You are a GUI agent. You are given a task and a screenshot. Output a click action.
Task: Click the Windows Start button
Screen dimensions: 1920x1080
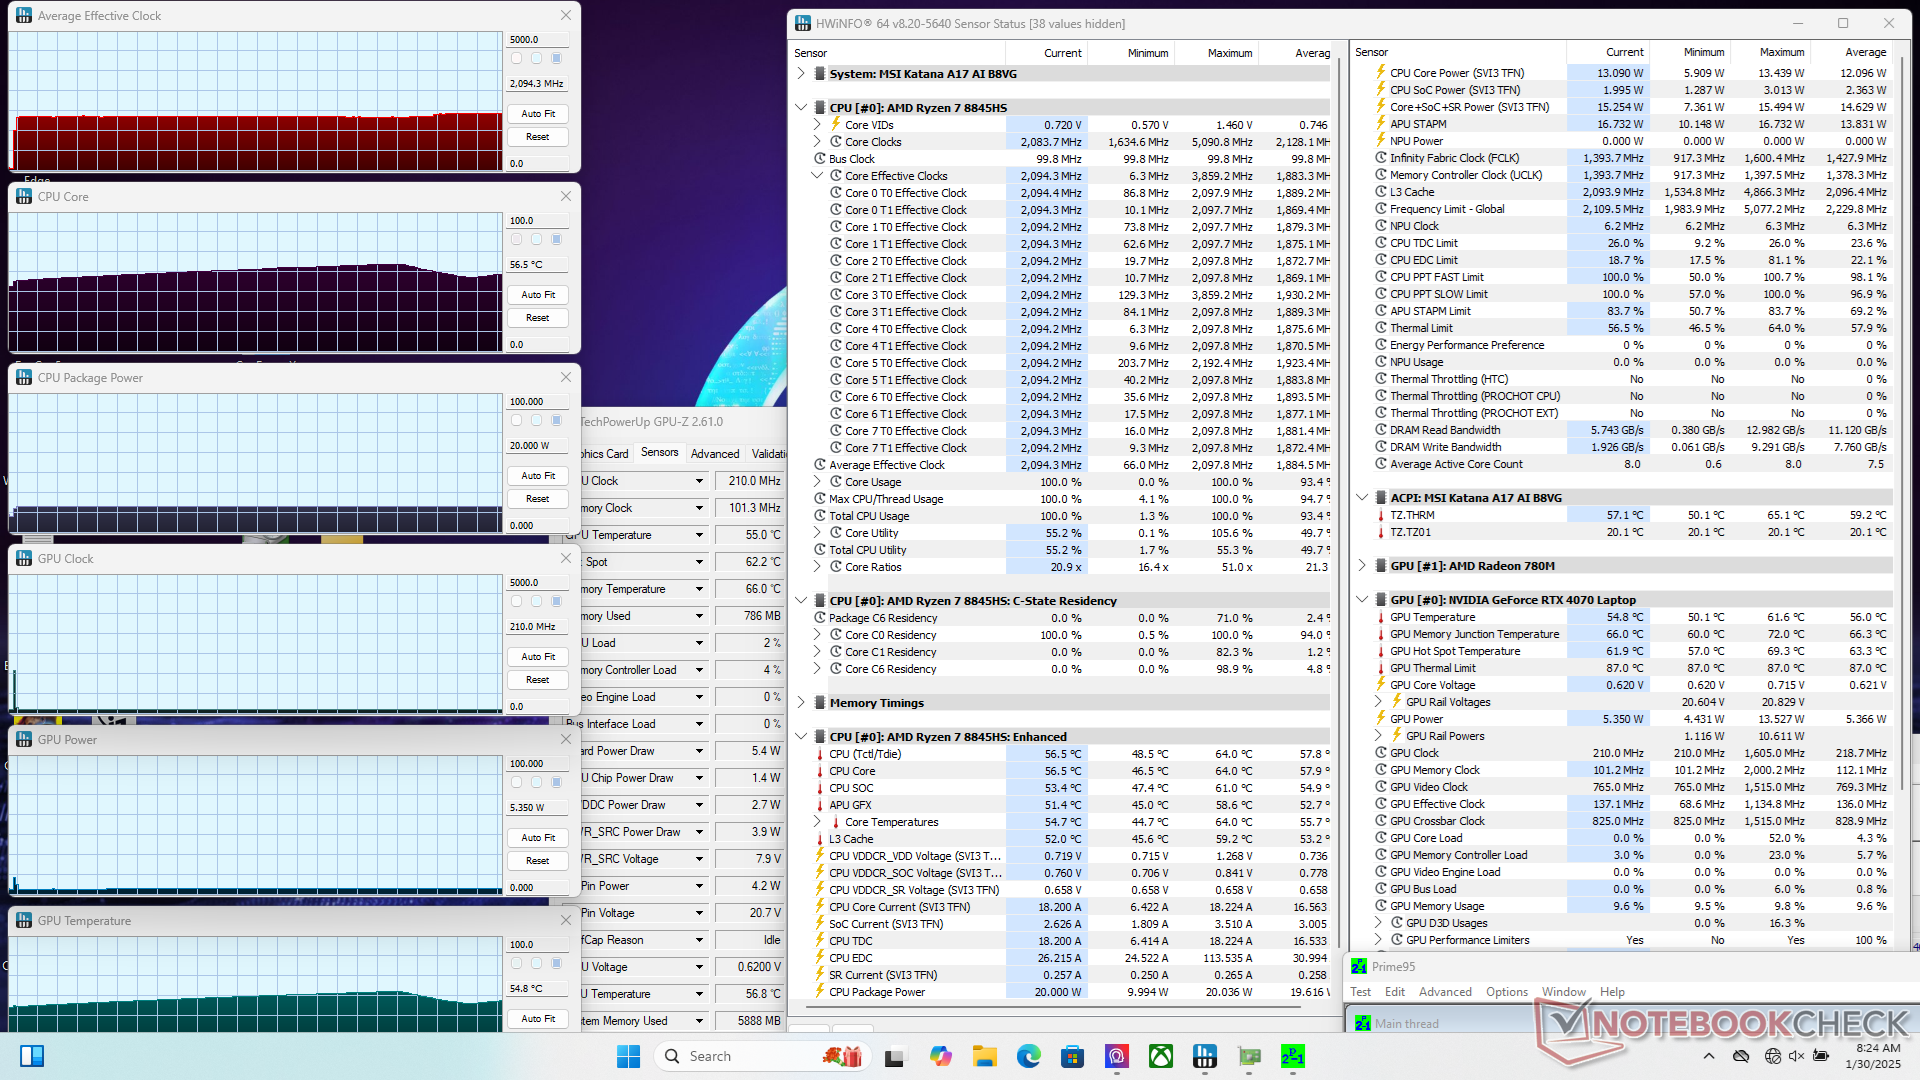click(628, 1056)
